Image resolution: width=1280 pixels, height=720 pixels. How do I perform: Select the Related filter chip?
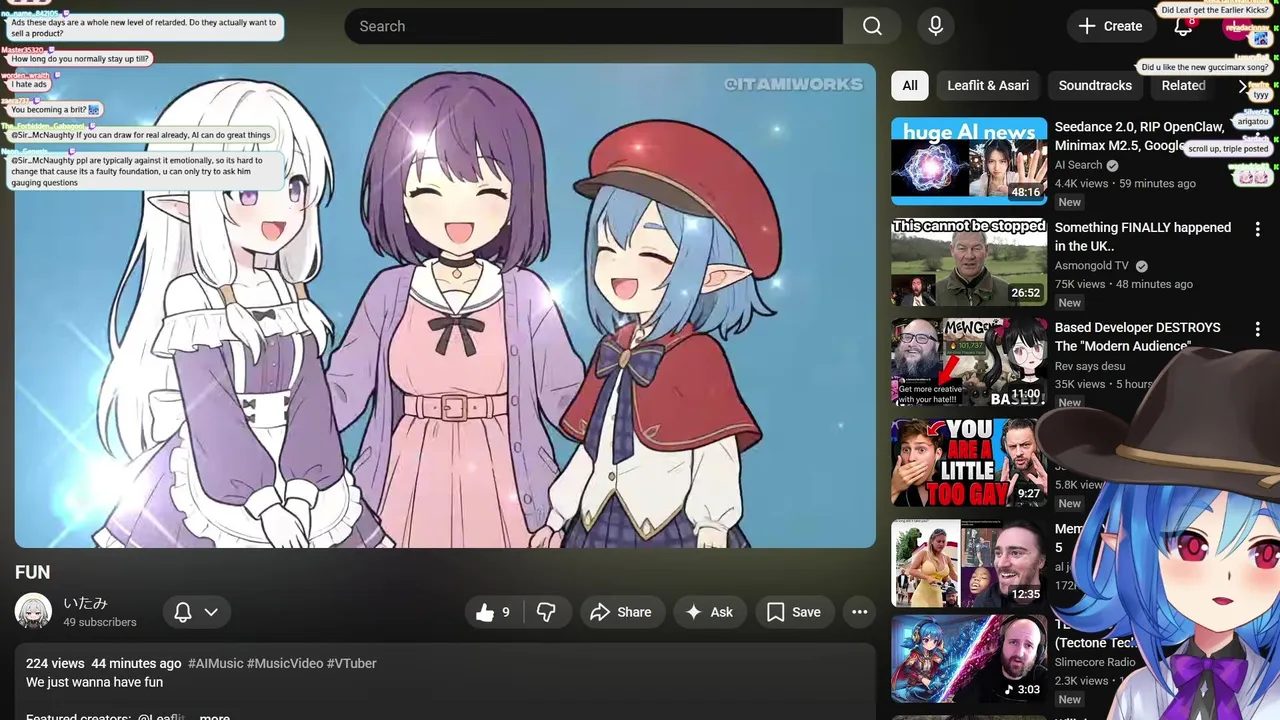(x=1183, y=85)
